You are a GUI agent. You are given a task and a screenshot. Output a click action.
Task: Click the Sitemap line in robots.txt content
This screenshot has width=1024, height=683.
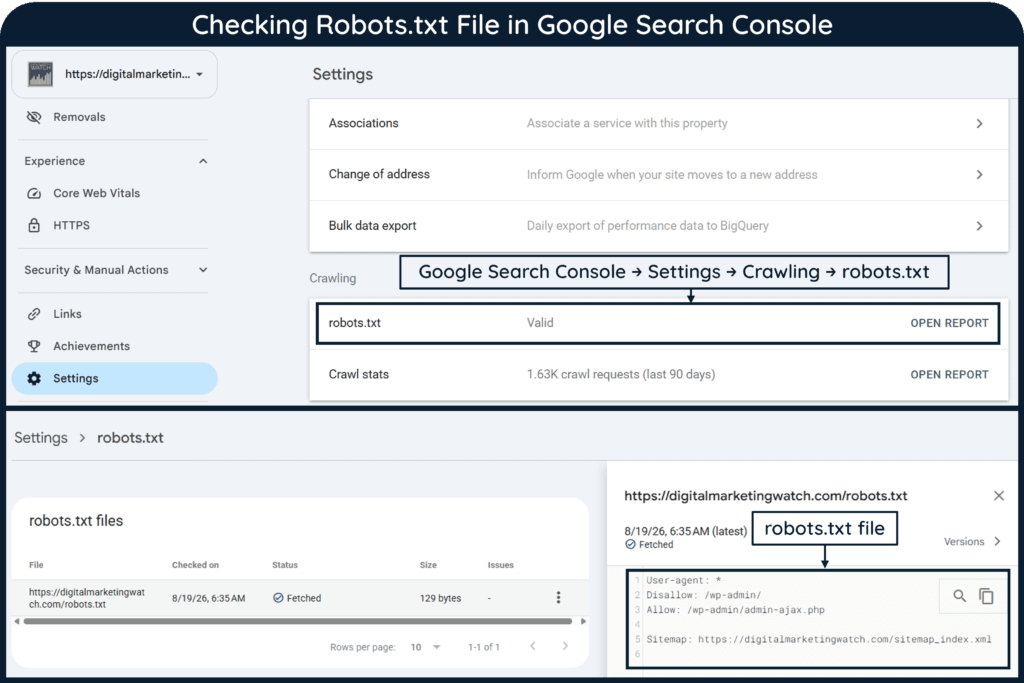tap(818, 639)
